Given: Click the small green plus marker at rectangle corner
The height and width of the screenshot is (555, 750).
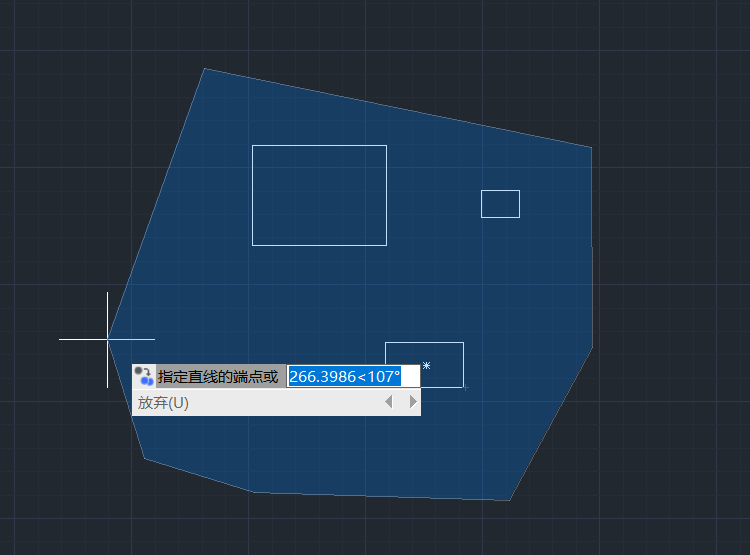Looking at the screenshot, I should point(465,388).
